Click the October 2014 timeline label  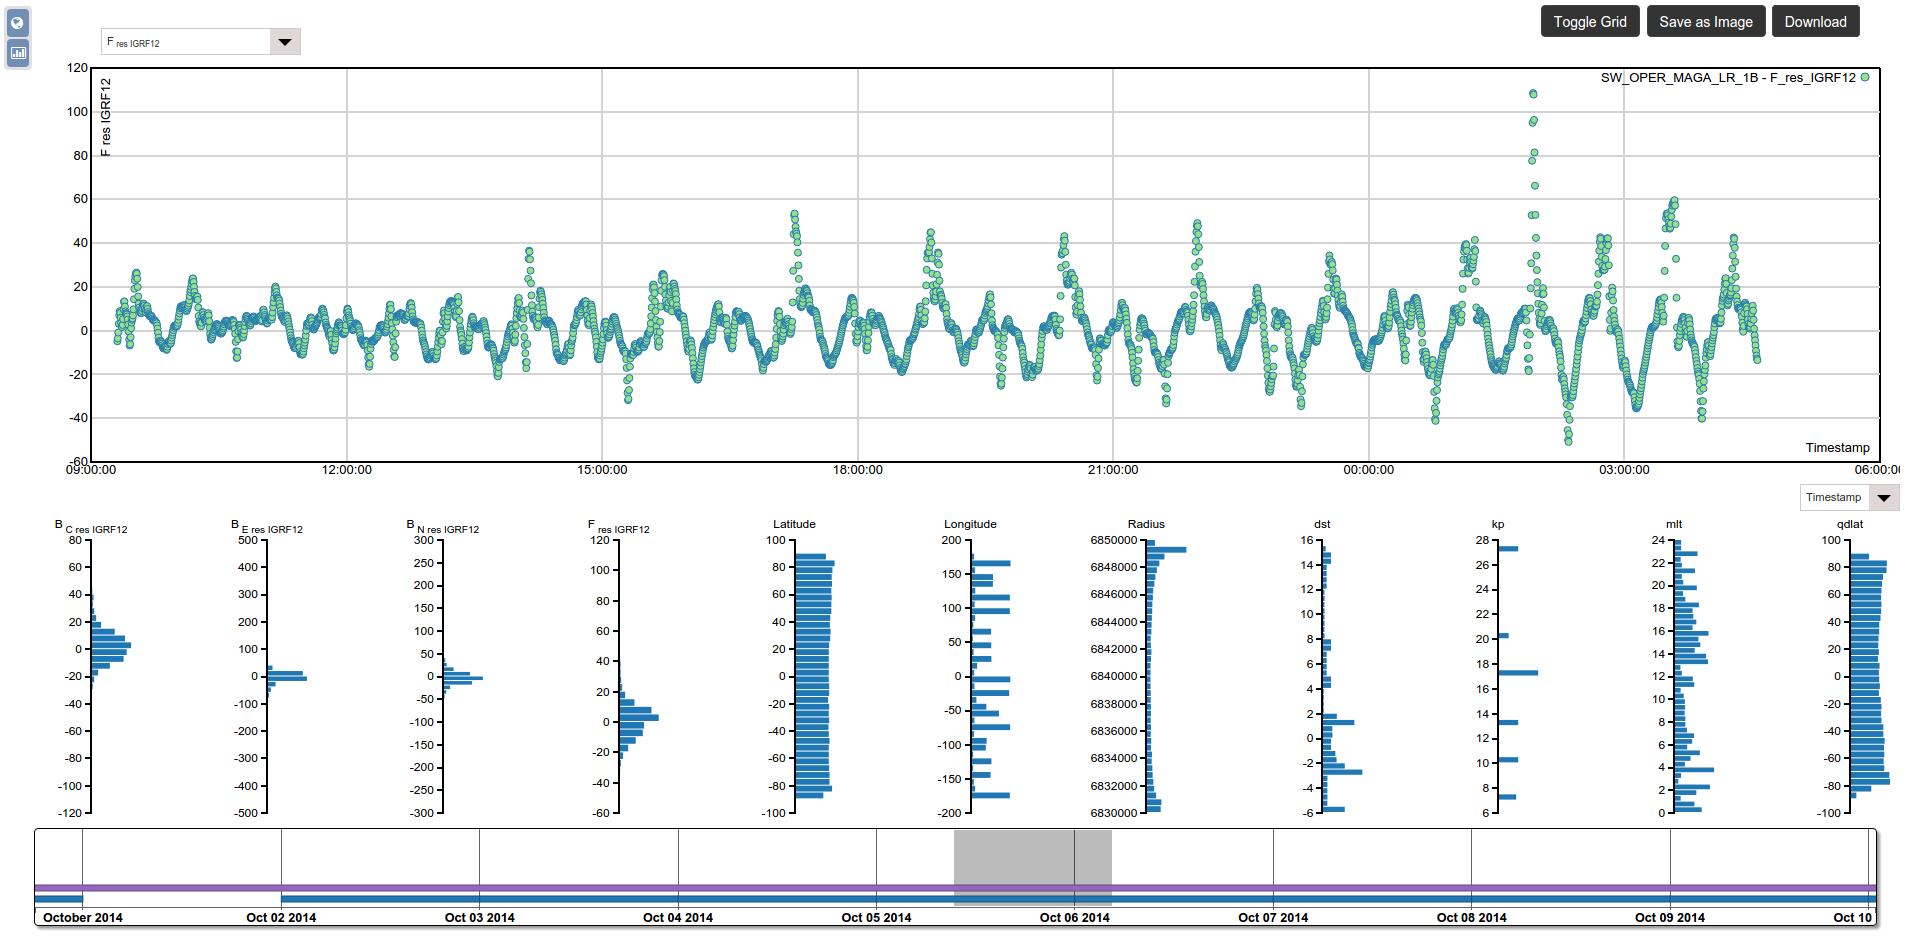click(x=83, y=917)
